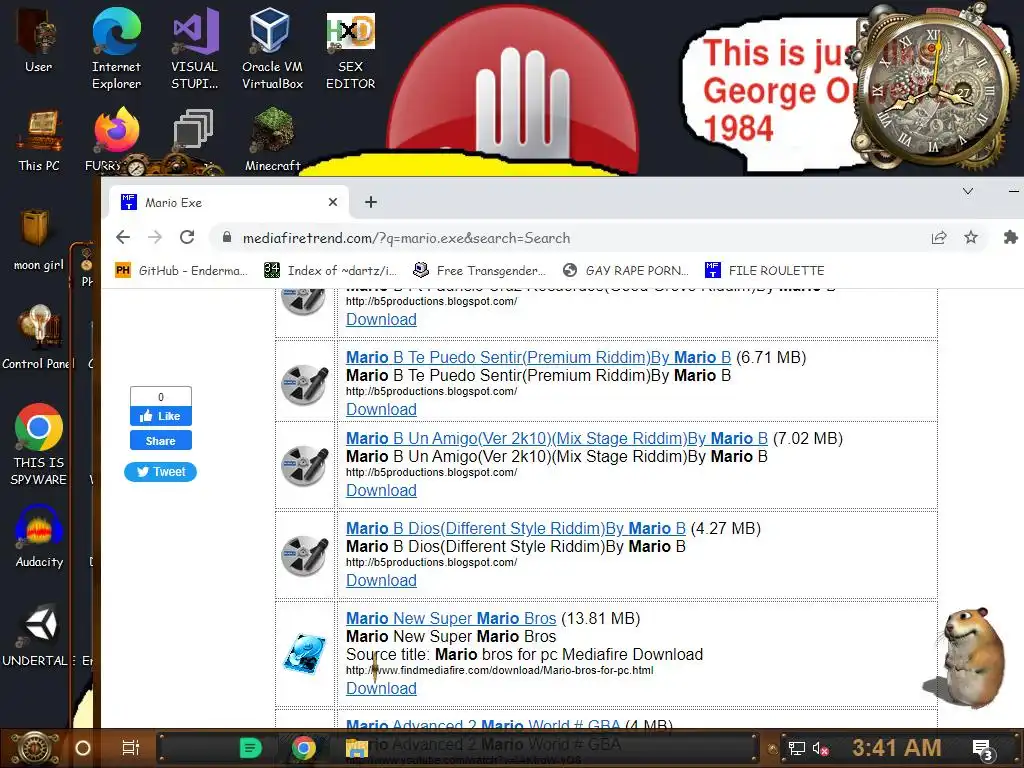Open Mario B Un Amigo title link

coord(556,438)
